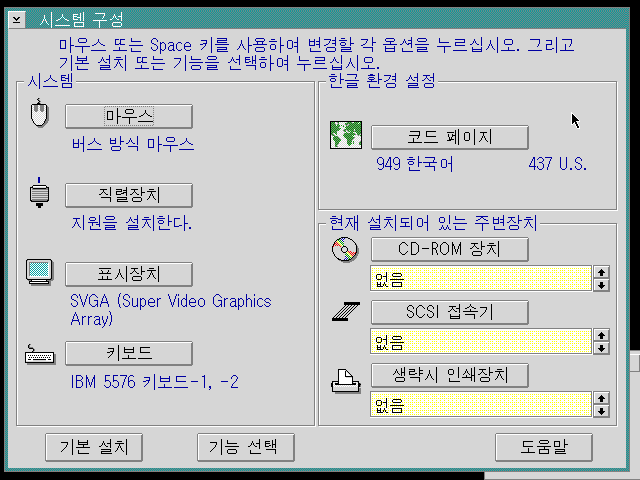The width and height of the screenshot is (640, 480).
Task: Click the printer icon
Action: 346,381
